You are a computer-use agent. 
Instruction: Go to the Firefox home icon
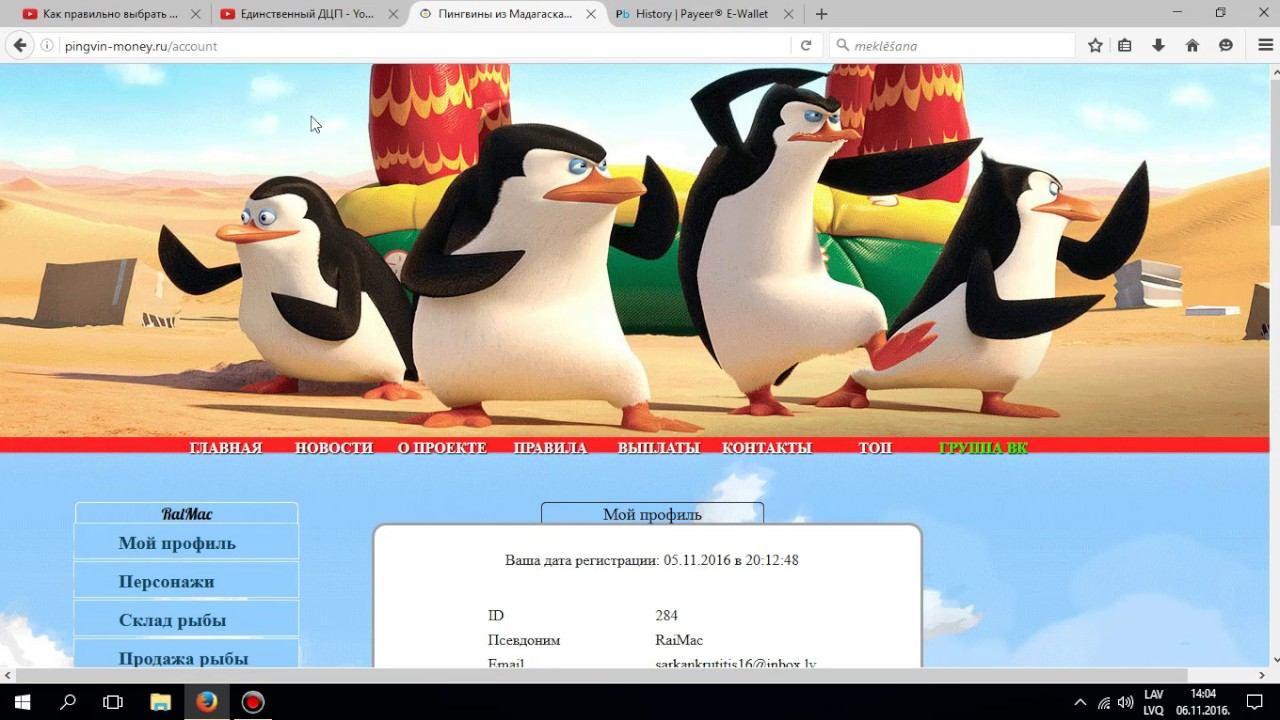[x=1192, y=45]
